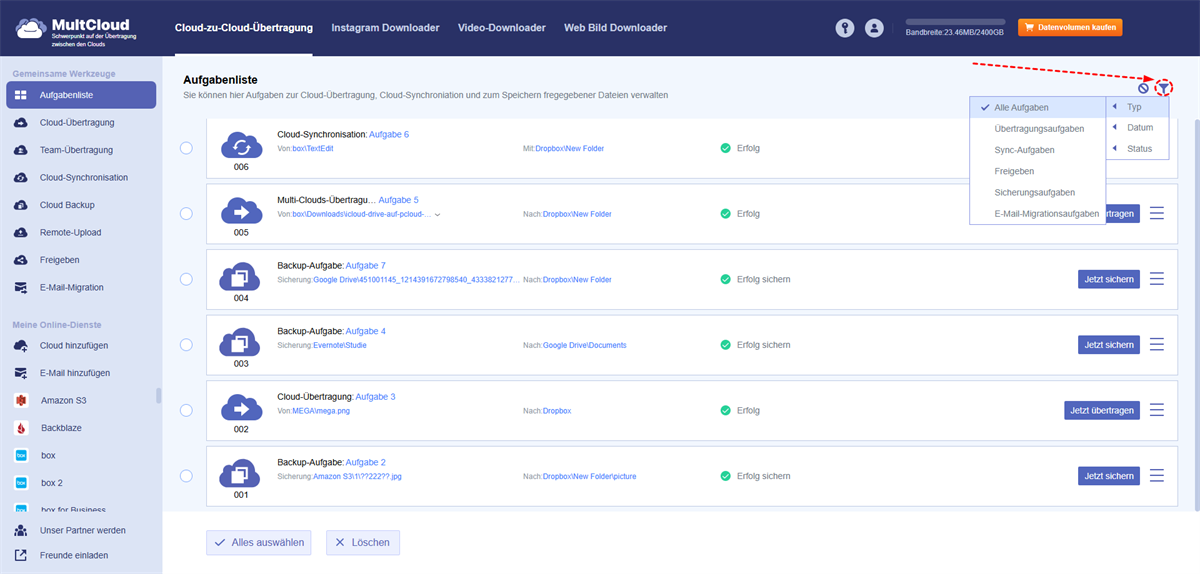Expand the Status filter submenu
The width and height of the screenshot is (1200, 574).
(x=1139, y=149)
